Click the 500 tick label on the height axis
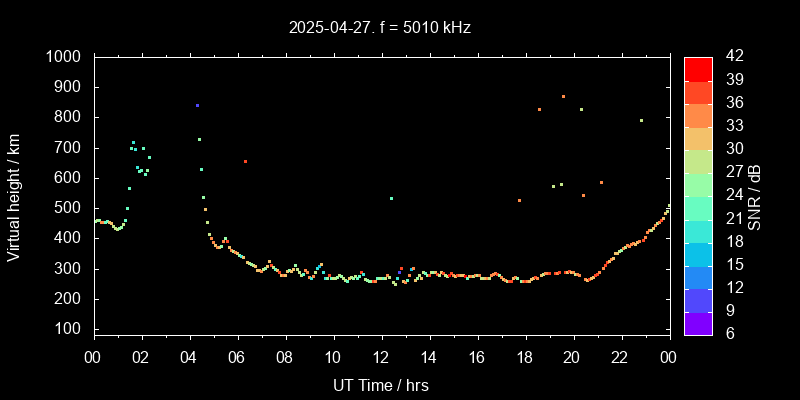This screenshot has height=400, width=800. tap(70, 208)
